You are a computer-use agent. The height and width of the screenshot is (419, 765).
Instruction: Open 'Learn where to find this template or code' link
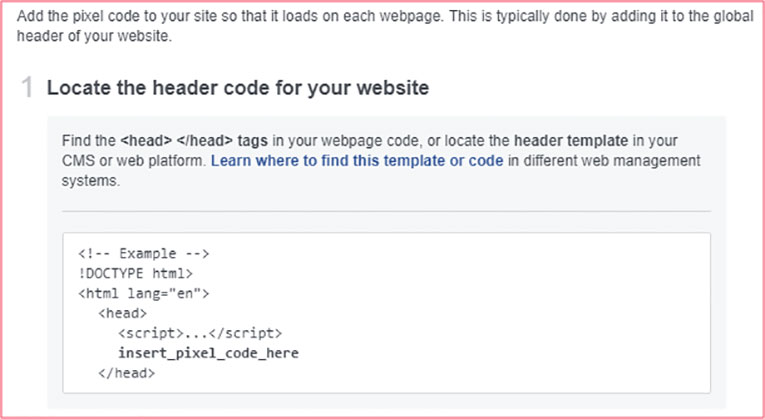(x=357, y=161)
